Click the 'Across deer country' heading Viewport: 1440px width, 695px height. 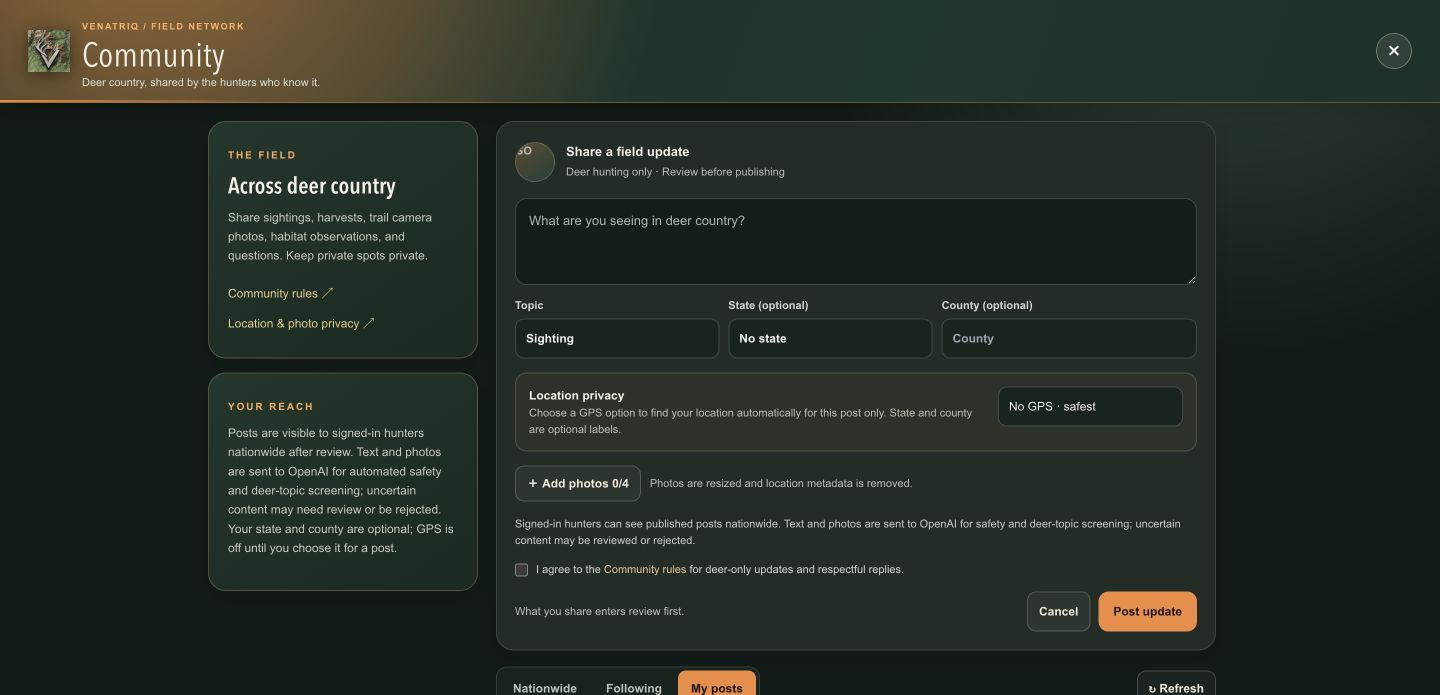pyautogui.click(x=312, y=186)
